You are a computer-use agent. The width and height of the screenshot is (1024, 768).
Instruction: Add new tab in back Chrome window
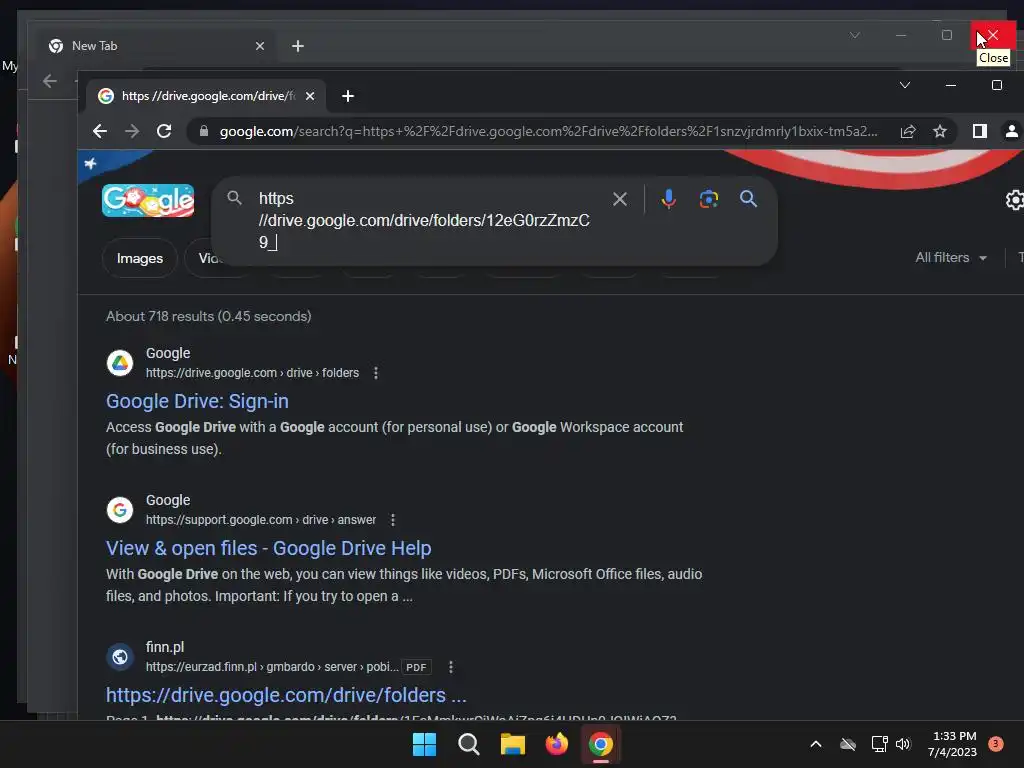click(298, 46)
